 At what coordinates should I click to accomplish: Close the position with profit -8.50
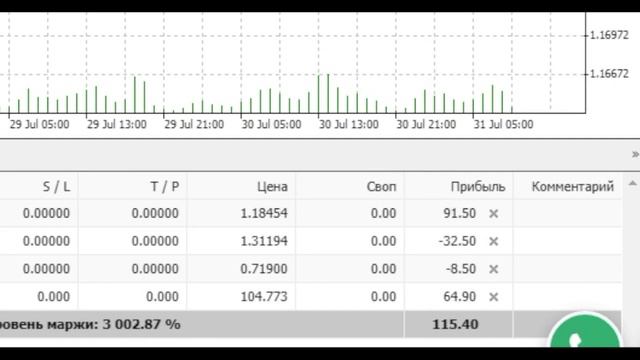[x=493, y=269]
